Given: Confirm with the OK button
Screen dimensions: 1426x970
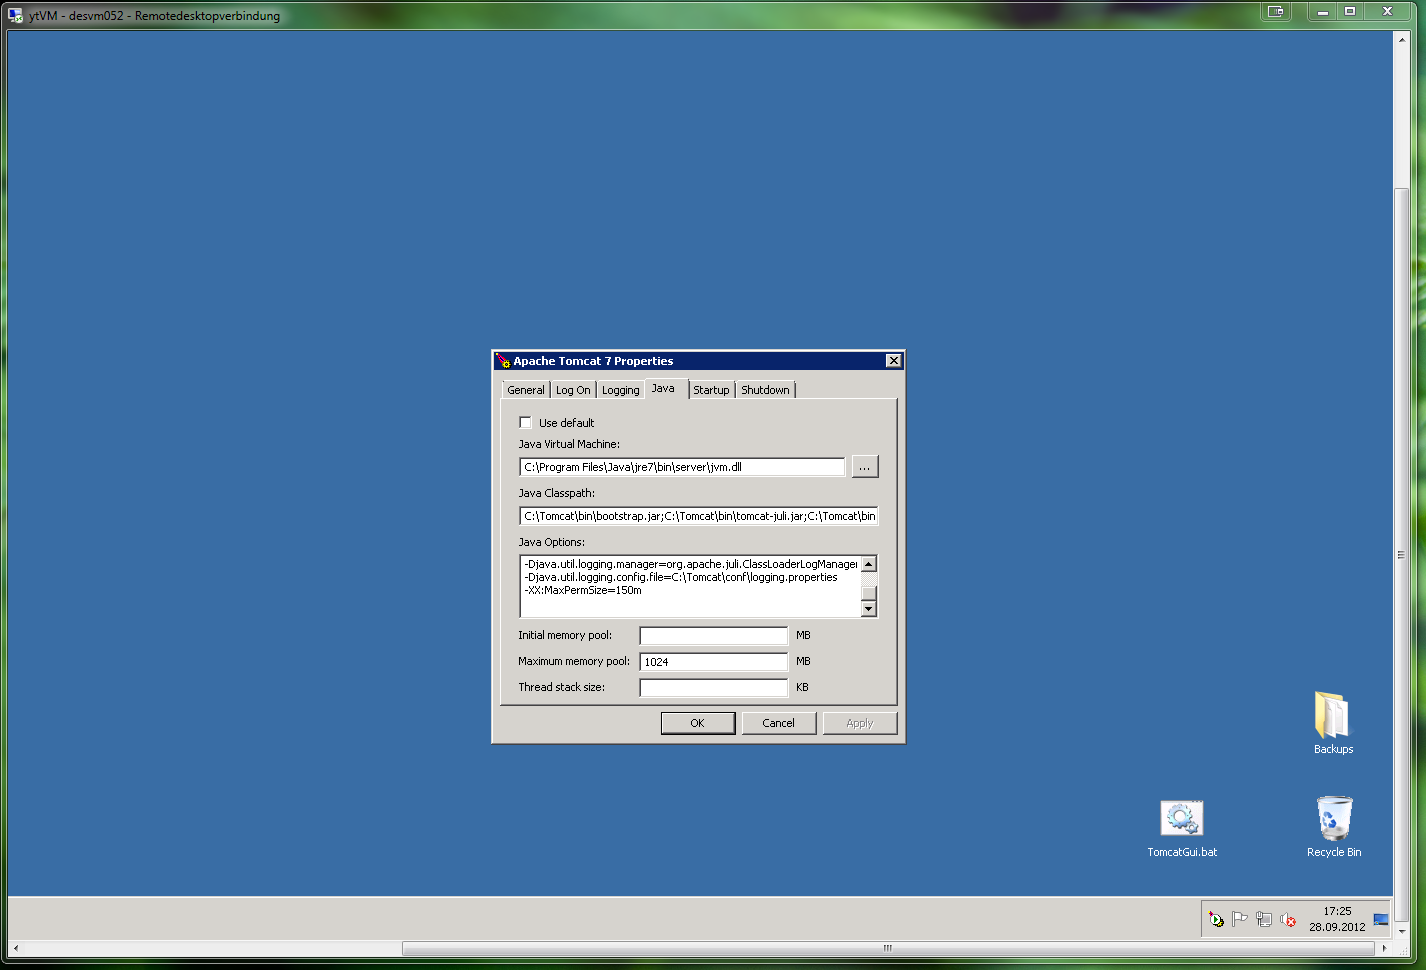Looking at the screenshot, I should (x=698, y=723).
